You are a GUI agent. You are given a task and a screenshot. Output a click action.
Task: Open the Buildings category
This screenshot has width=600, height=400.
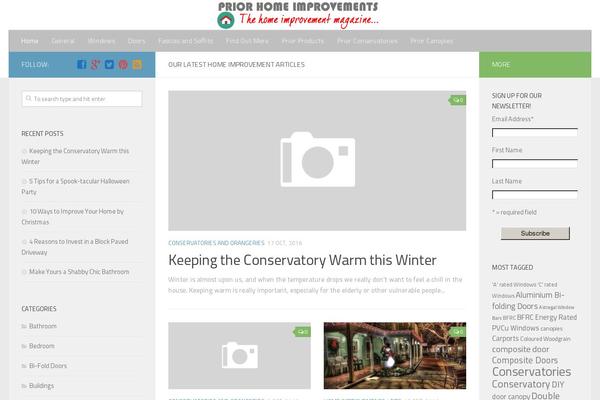[x=41, y=386]
